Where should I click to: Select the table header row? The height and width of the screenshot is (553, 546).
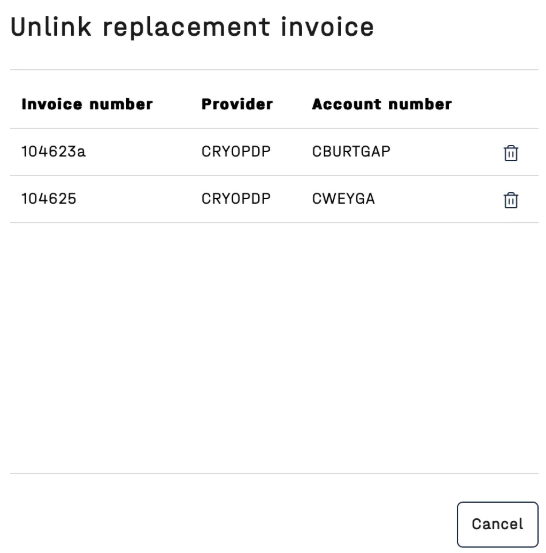coord(274,104)
